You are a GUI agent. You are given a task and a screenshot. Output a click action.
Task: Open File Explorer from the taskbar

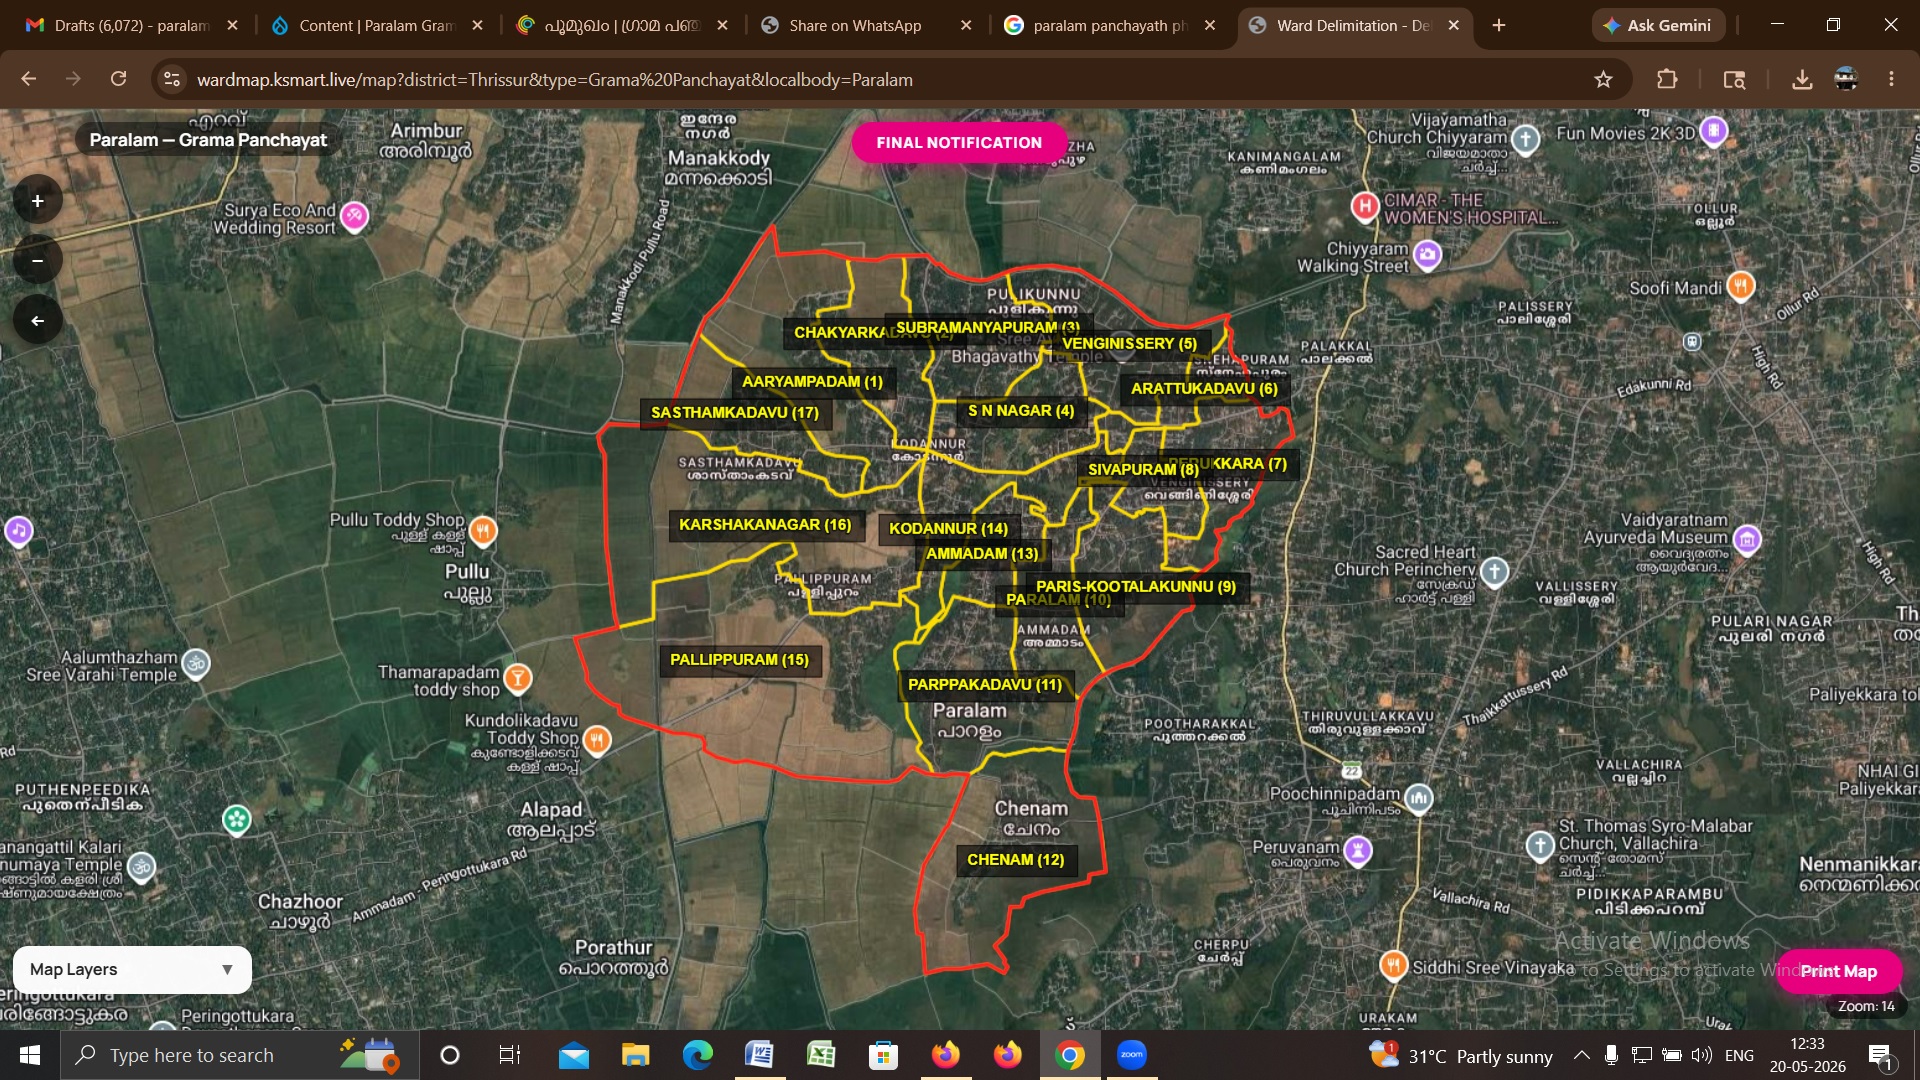coord(635,1055)
